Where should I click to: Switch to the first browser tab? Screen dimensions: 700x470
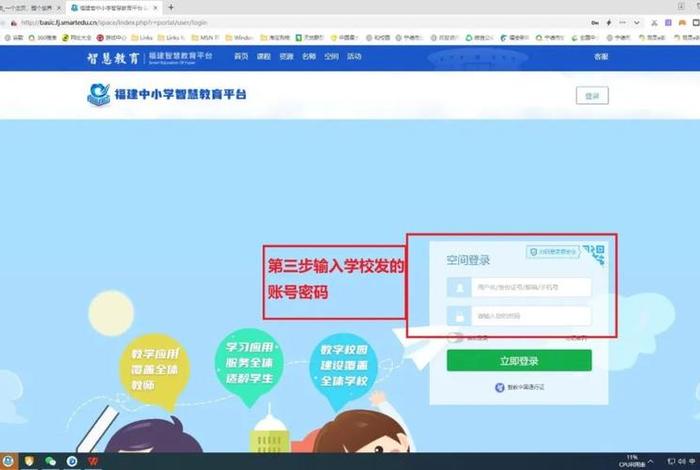click(29, 8)
